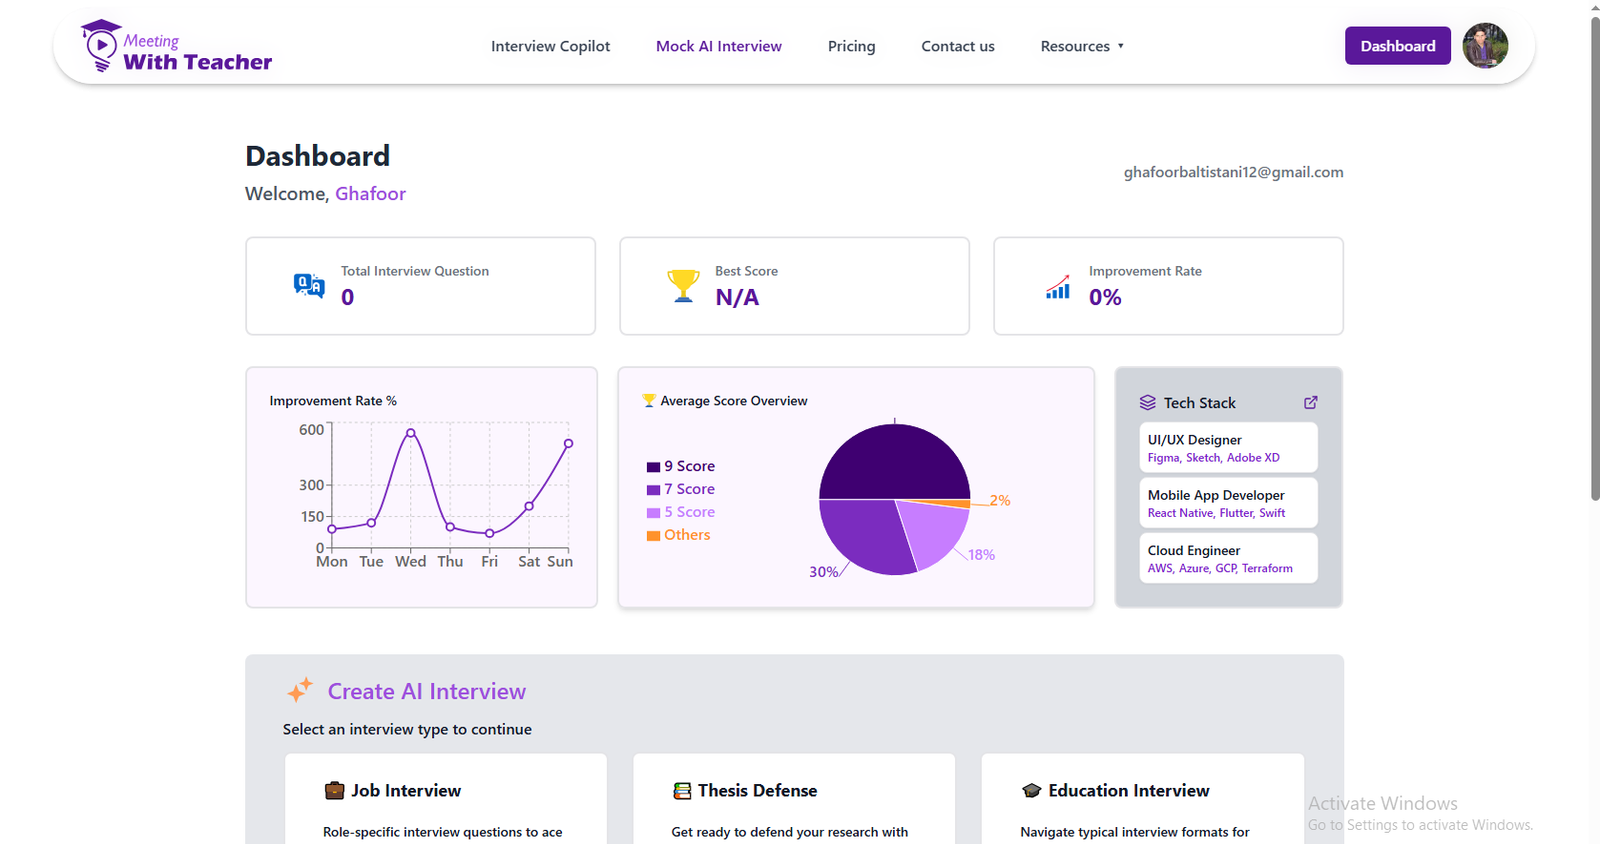Image resolution: width=1600 pixels, height=844 pixels.
Task: Click the Thesis Defense books icon
Action: 682,791
